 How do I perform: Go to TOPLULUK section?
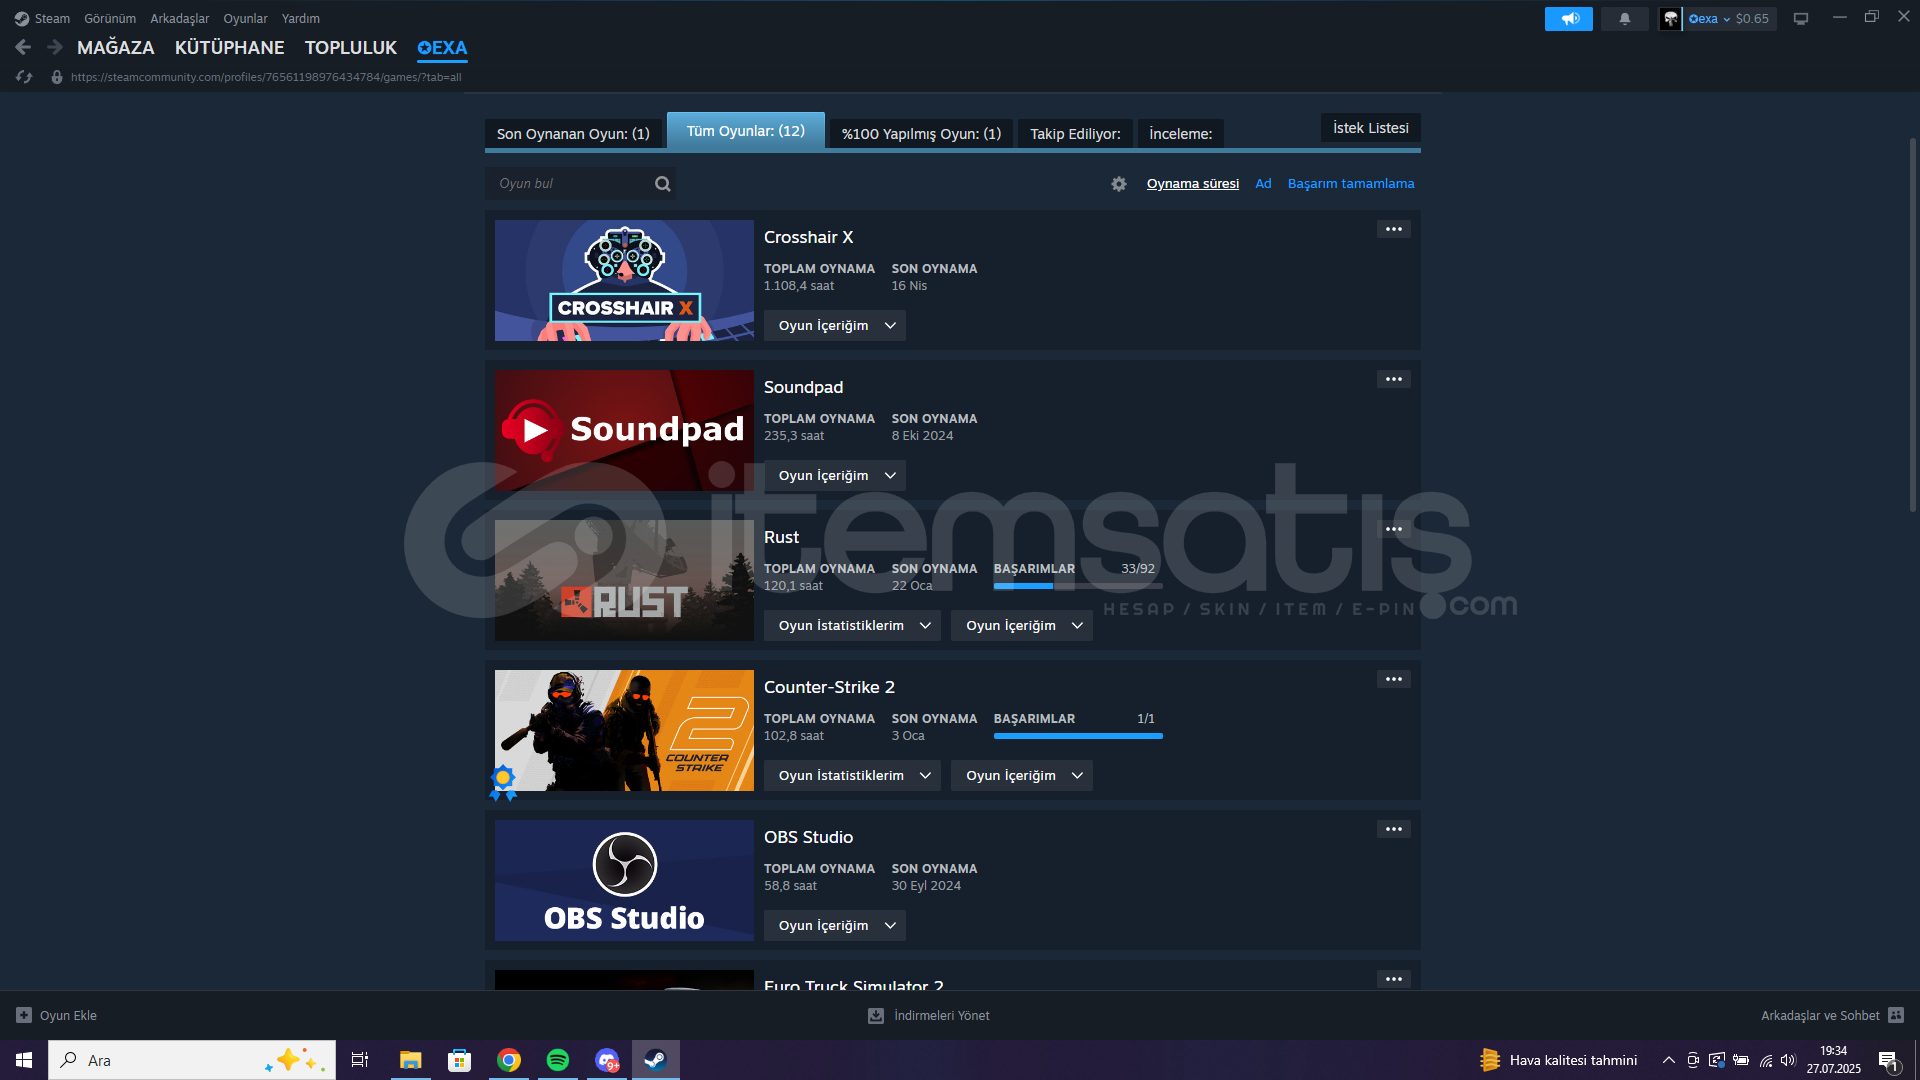point(350,47)
